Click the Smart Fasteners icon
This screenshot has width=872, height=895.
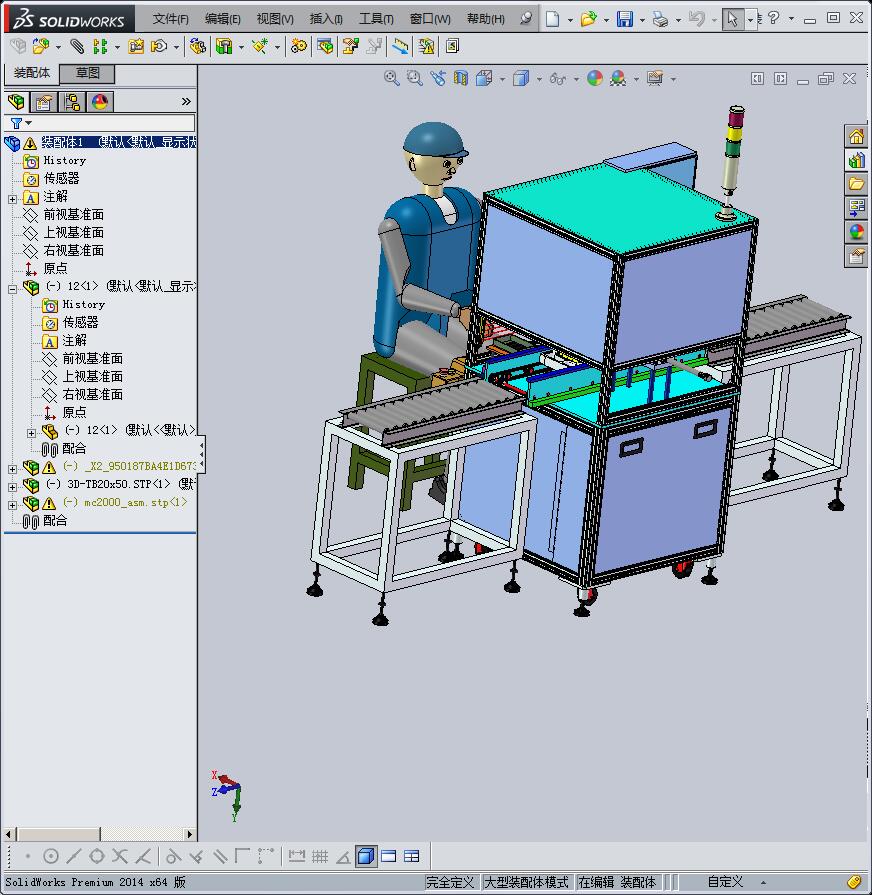pos(136,46)
